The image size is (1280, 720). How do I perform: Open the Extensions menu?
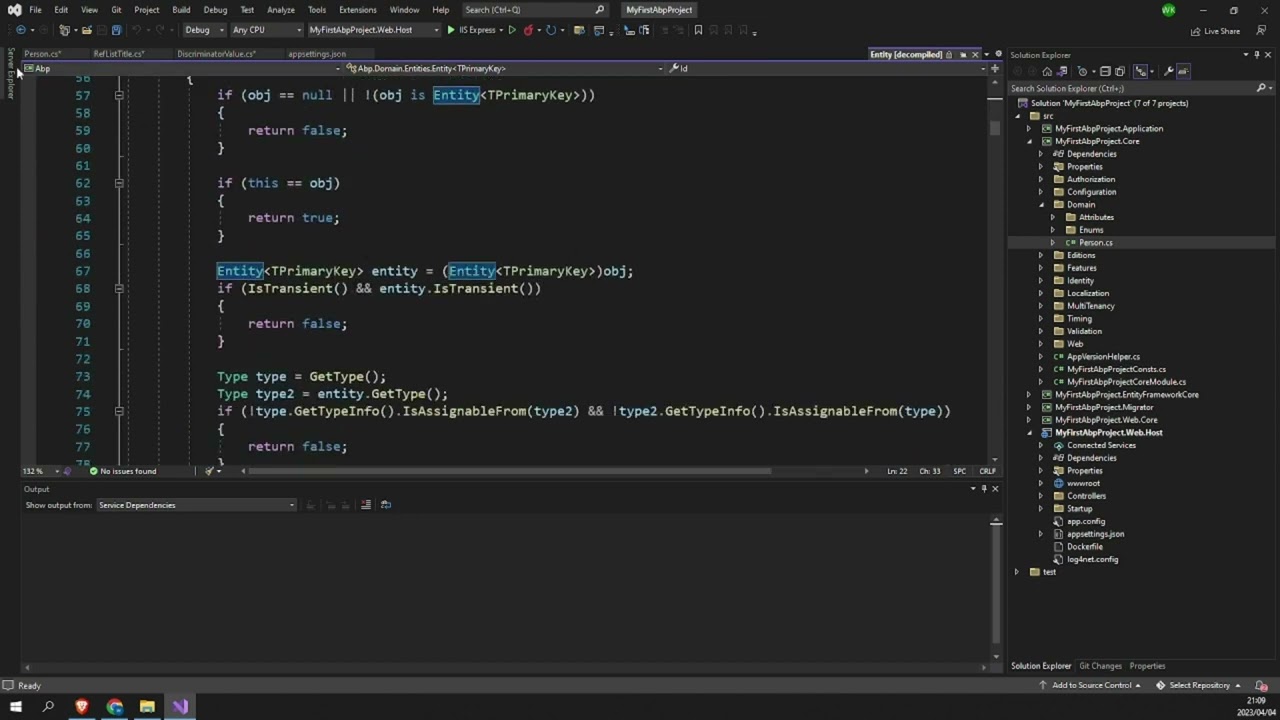tap(357, 10)
